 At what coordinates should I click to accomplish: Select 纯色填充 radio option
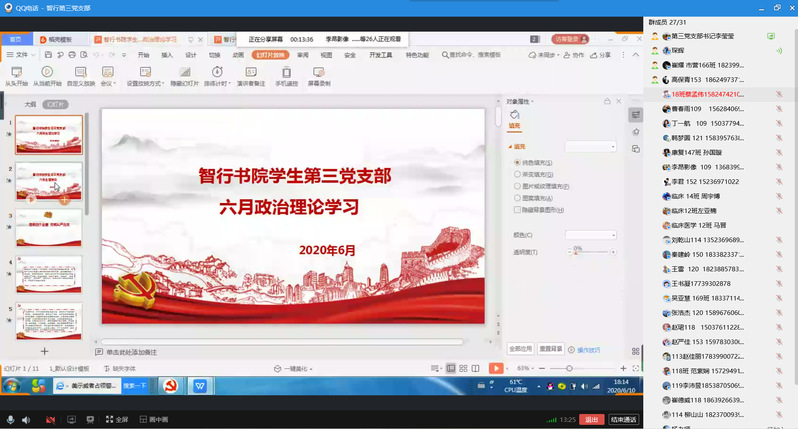(515, 162)
